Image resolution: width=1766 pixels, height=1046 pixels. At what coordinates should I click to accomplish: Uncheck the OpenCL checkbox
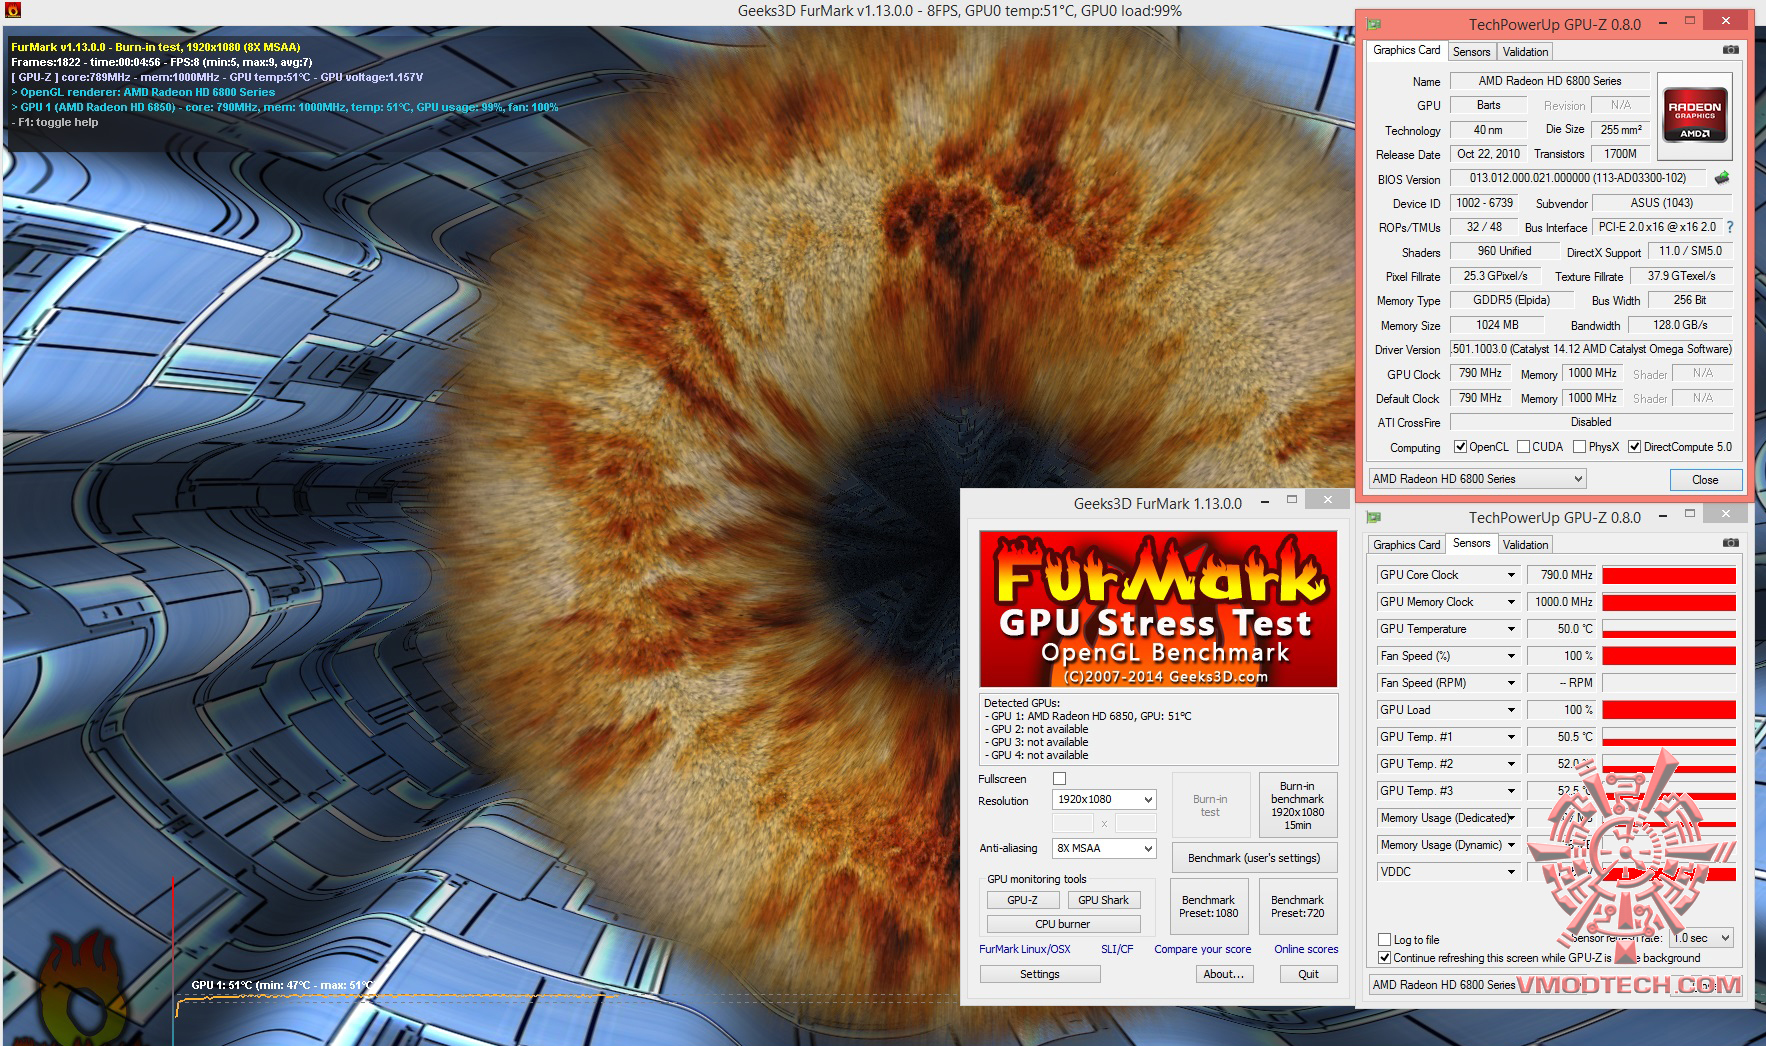1460,447
